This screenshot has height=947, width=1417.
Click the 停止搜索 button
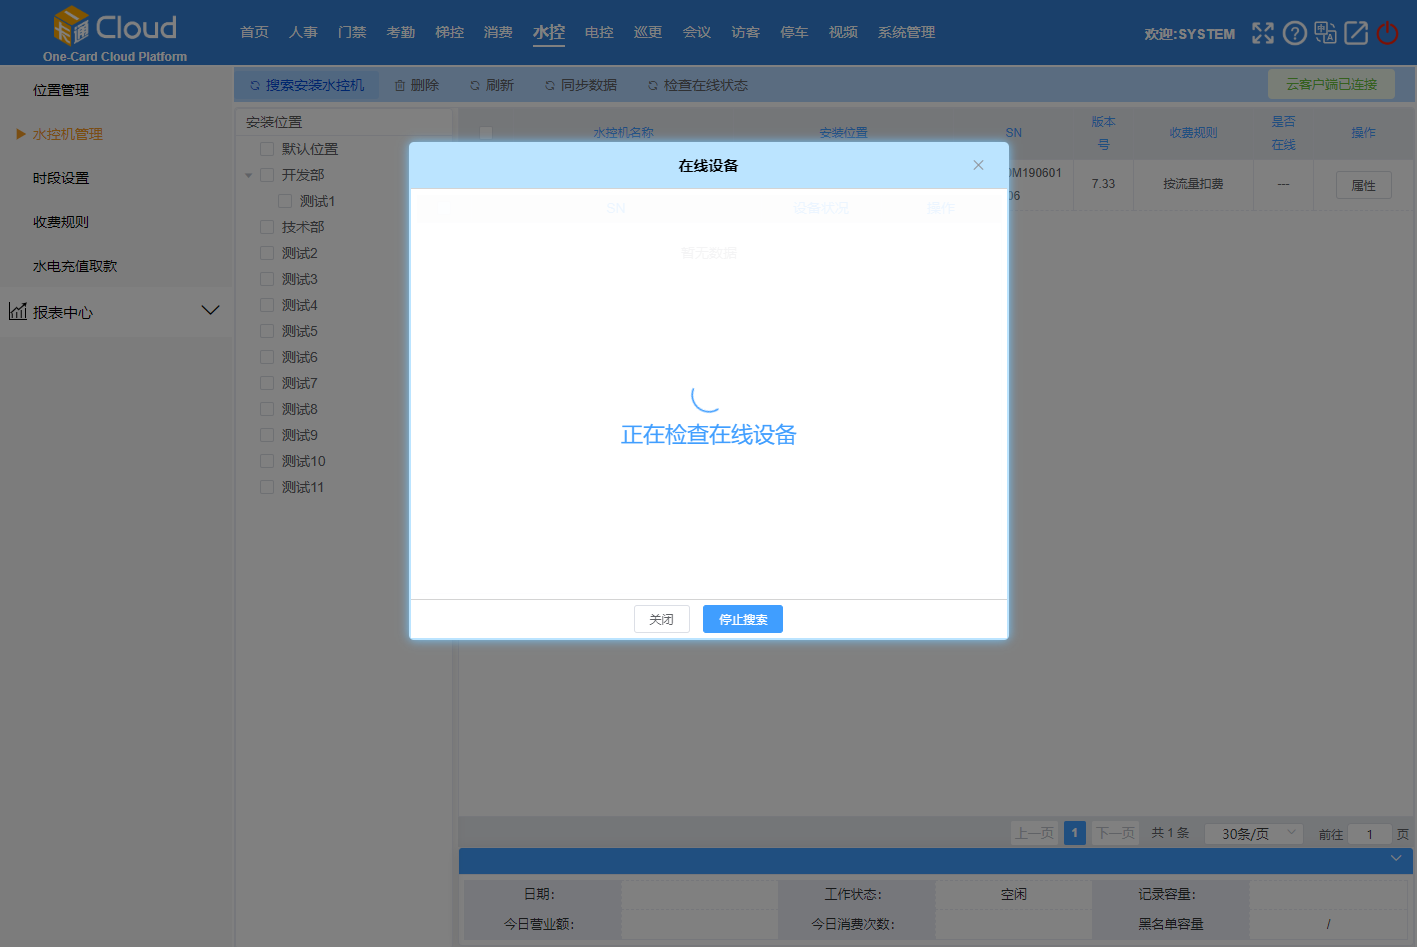[x=742, y=619]
